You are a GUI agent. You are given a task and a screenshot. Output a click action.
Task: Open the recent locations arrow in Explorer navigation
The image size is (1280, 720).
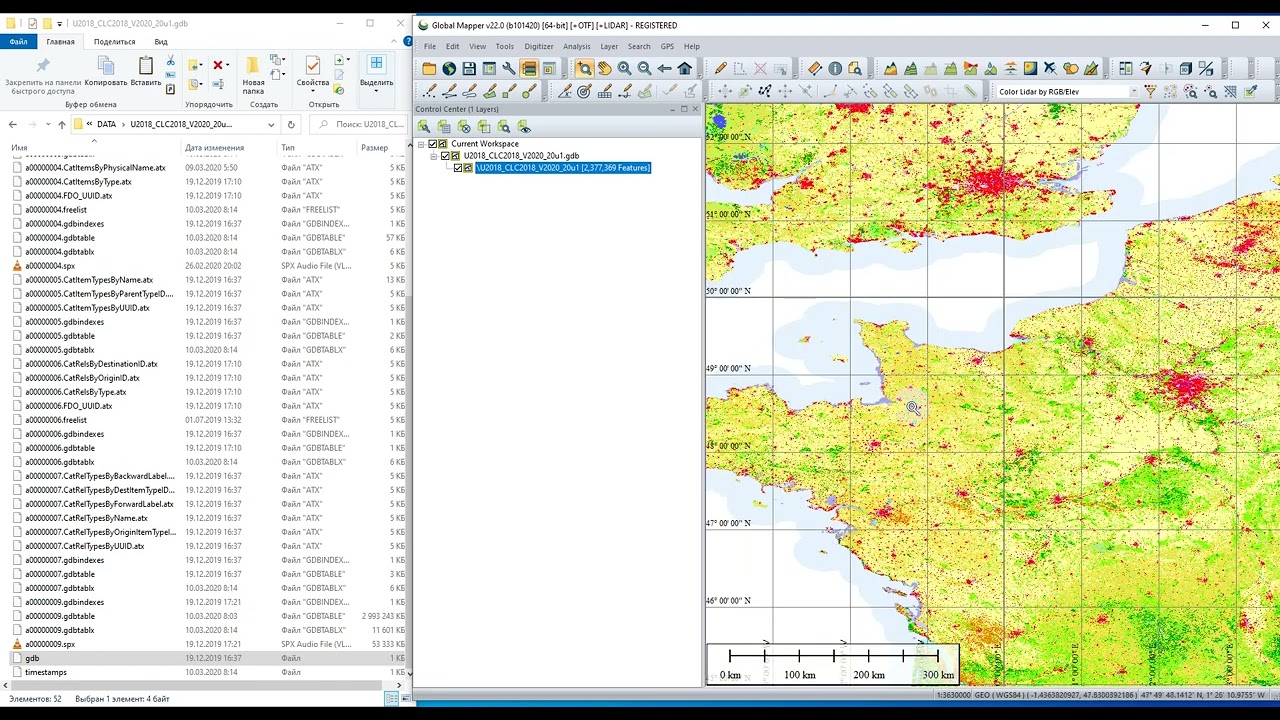[47, 125]
